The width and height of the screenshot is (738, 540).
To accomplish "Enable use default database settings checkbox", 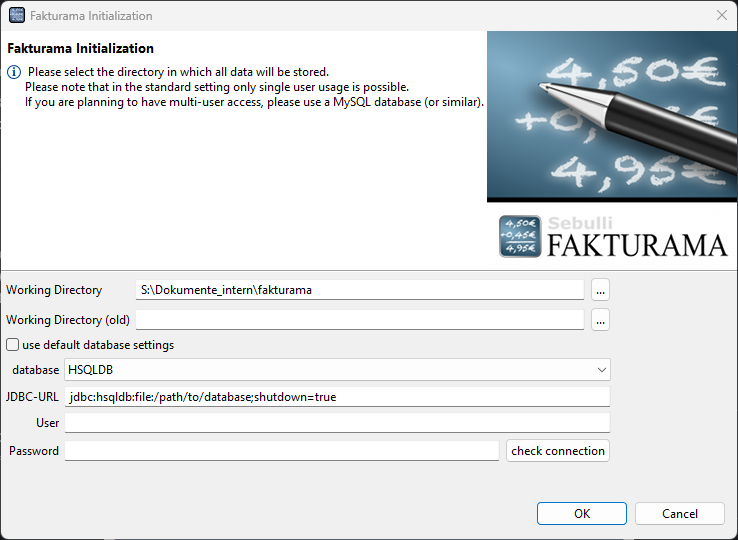I will click(13, 345).
